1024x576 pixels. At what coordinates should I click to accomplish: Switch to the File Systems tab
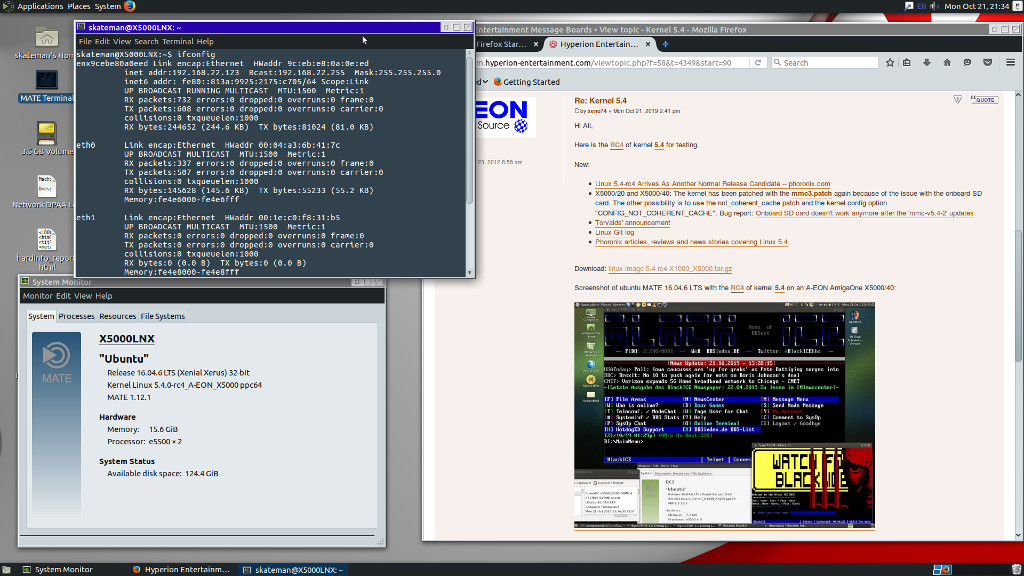point(163,316)
